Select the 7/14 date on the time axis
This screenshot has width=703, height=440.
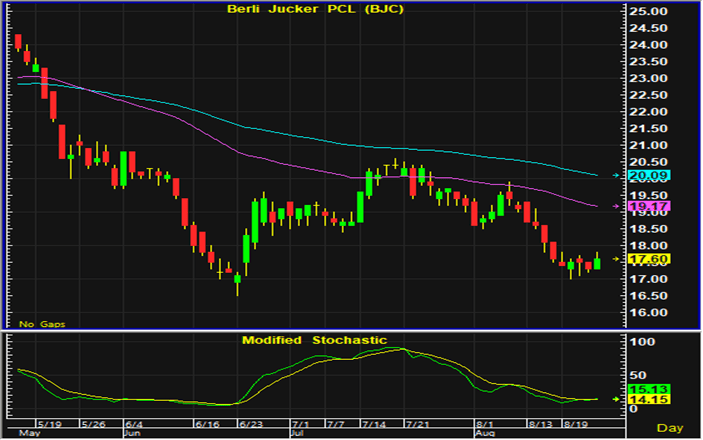[x=373, y=424]
